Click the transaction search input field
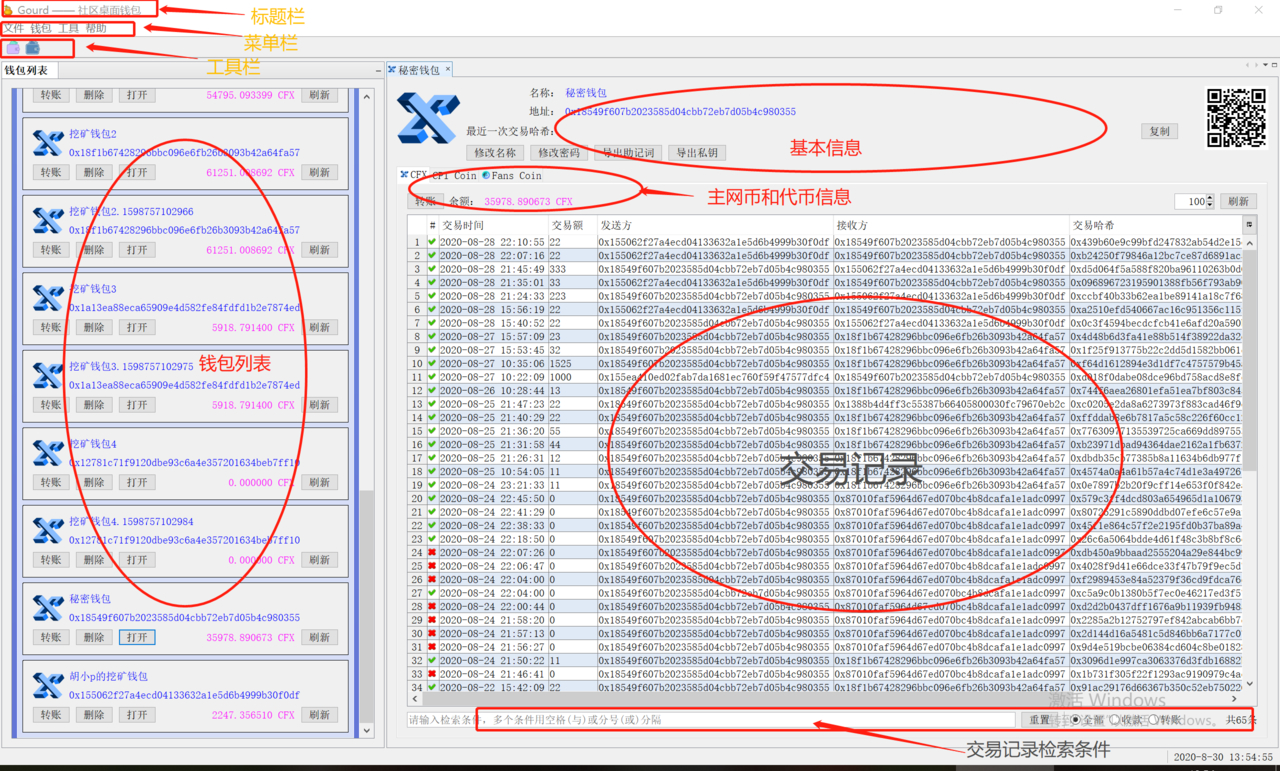1280x771 pixels. pos(710,720)
